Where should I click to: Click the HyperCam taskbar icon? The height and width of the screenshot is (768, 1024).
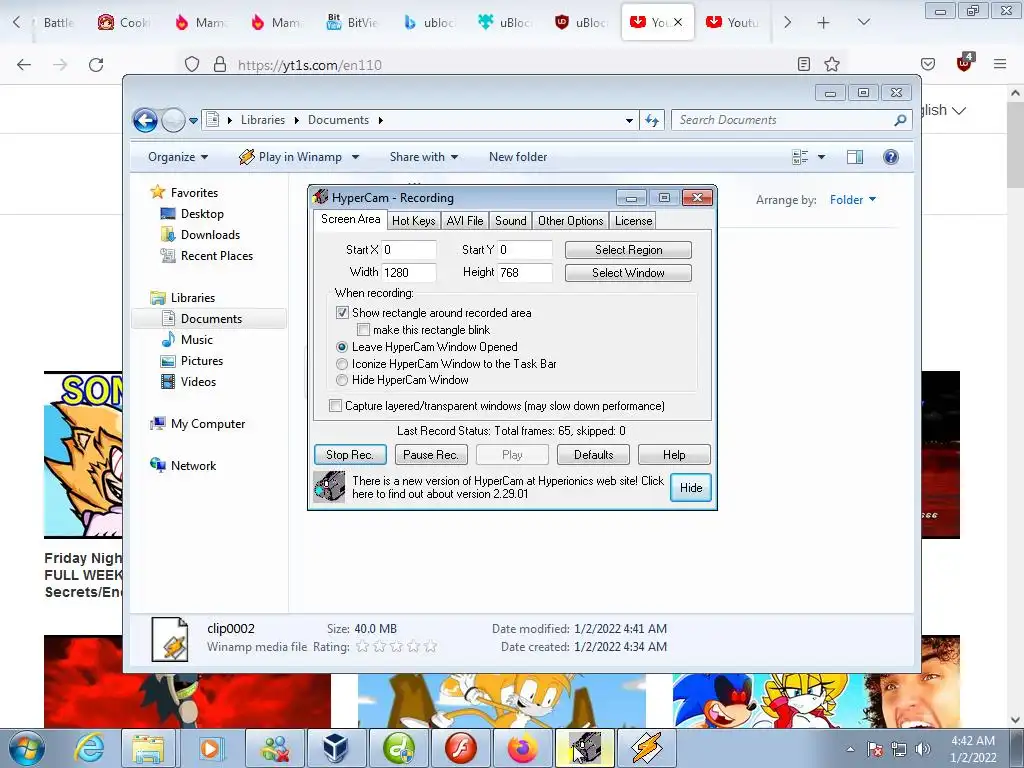(x=584, y=748)
